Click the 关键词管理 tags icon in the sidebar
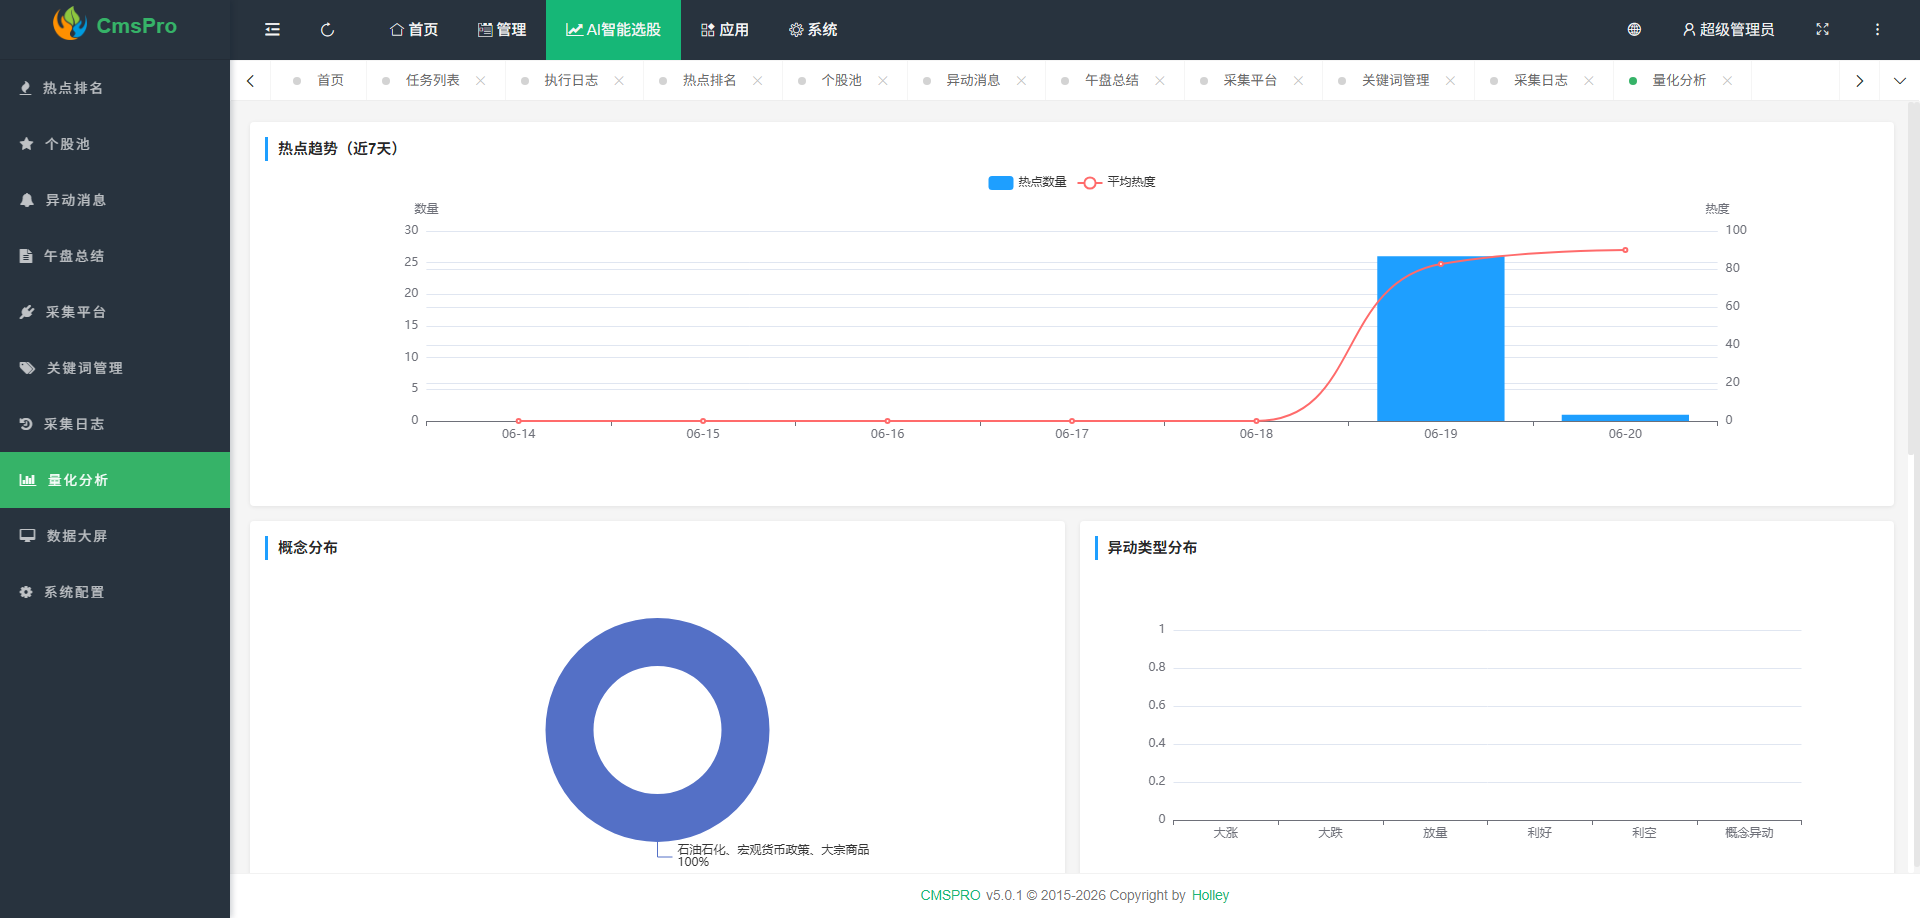Screen dimensions: 1920x918 (x=27, y=368)
